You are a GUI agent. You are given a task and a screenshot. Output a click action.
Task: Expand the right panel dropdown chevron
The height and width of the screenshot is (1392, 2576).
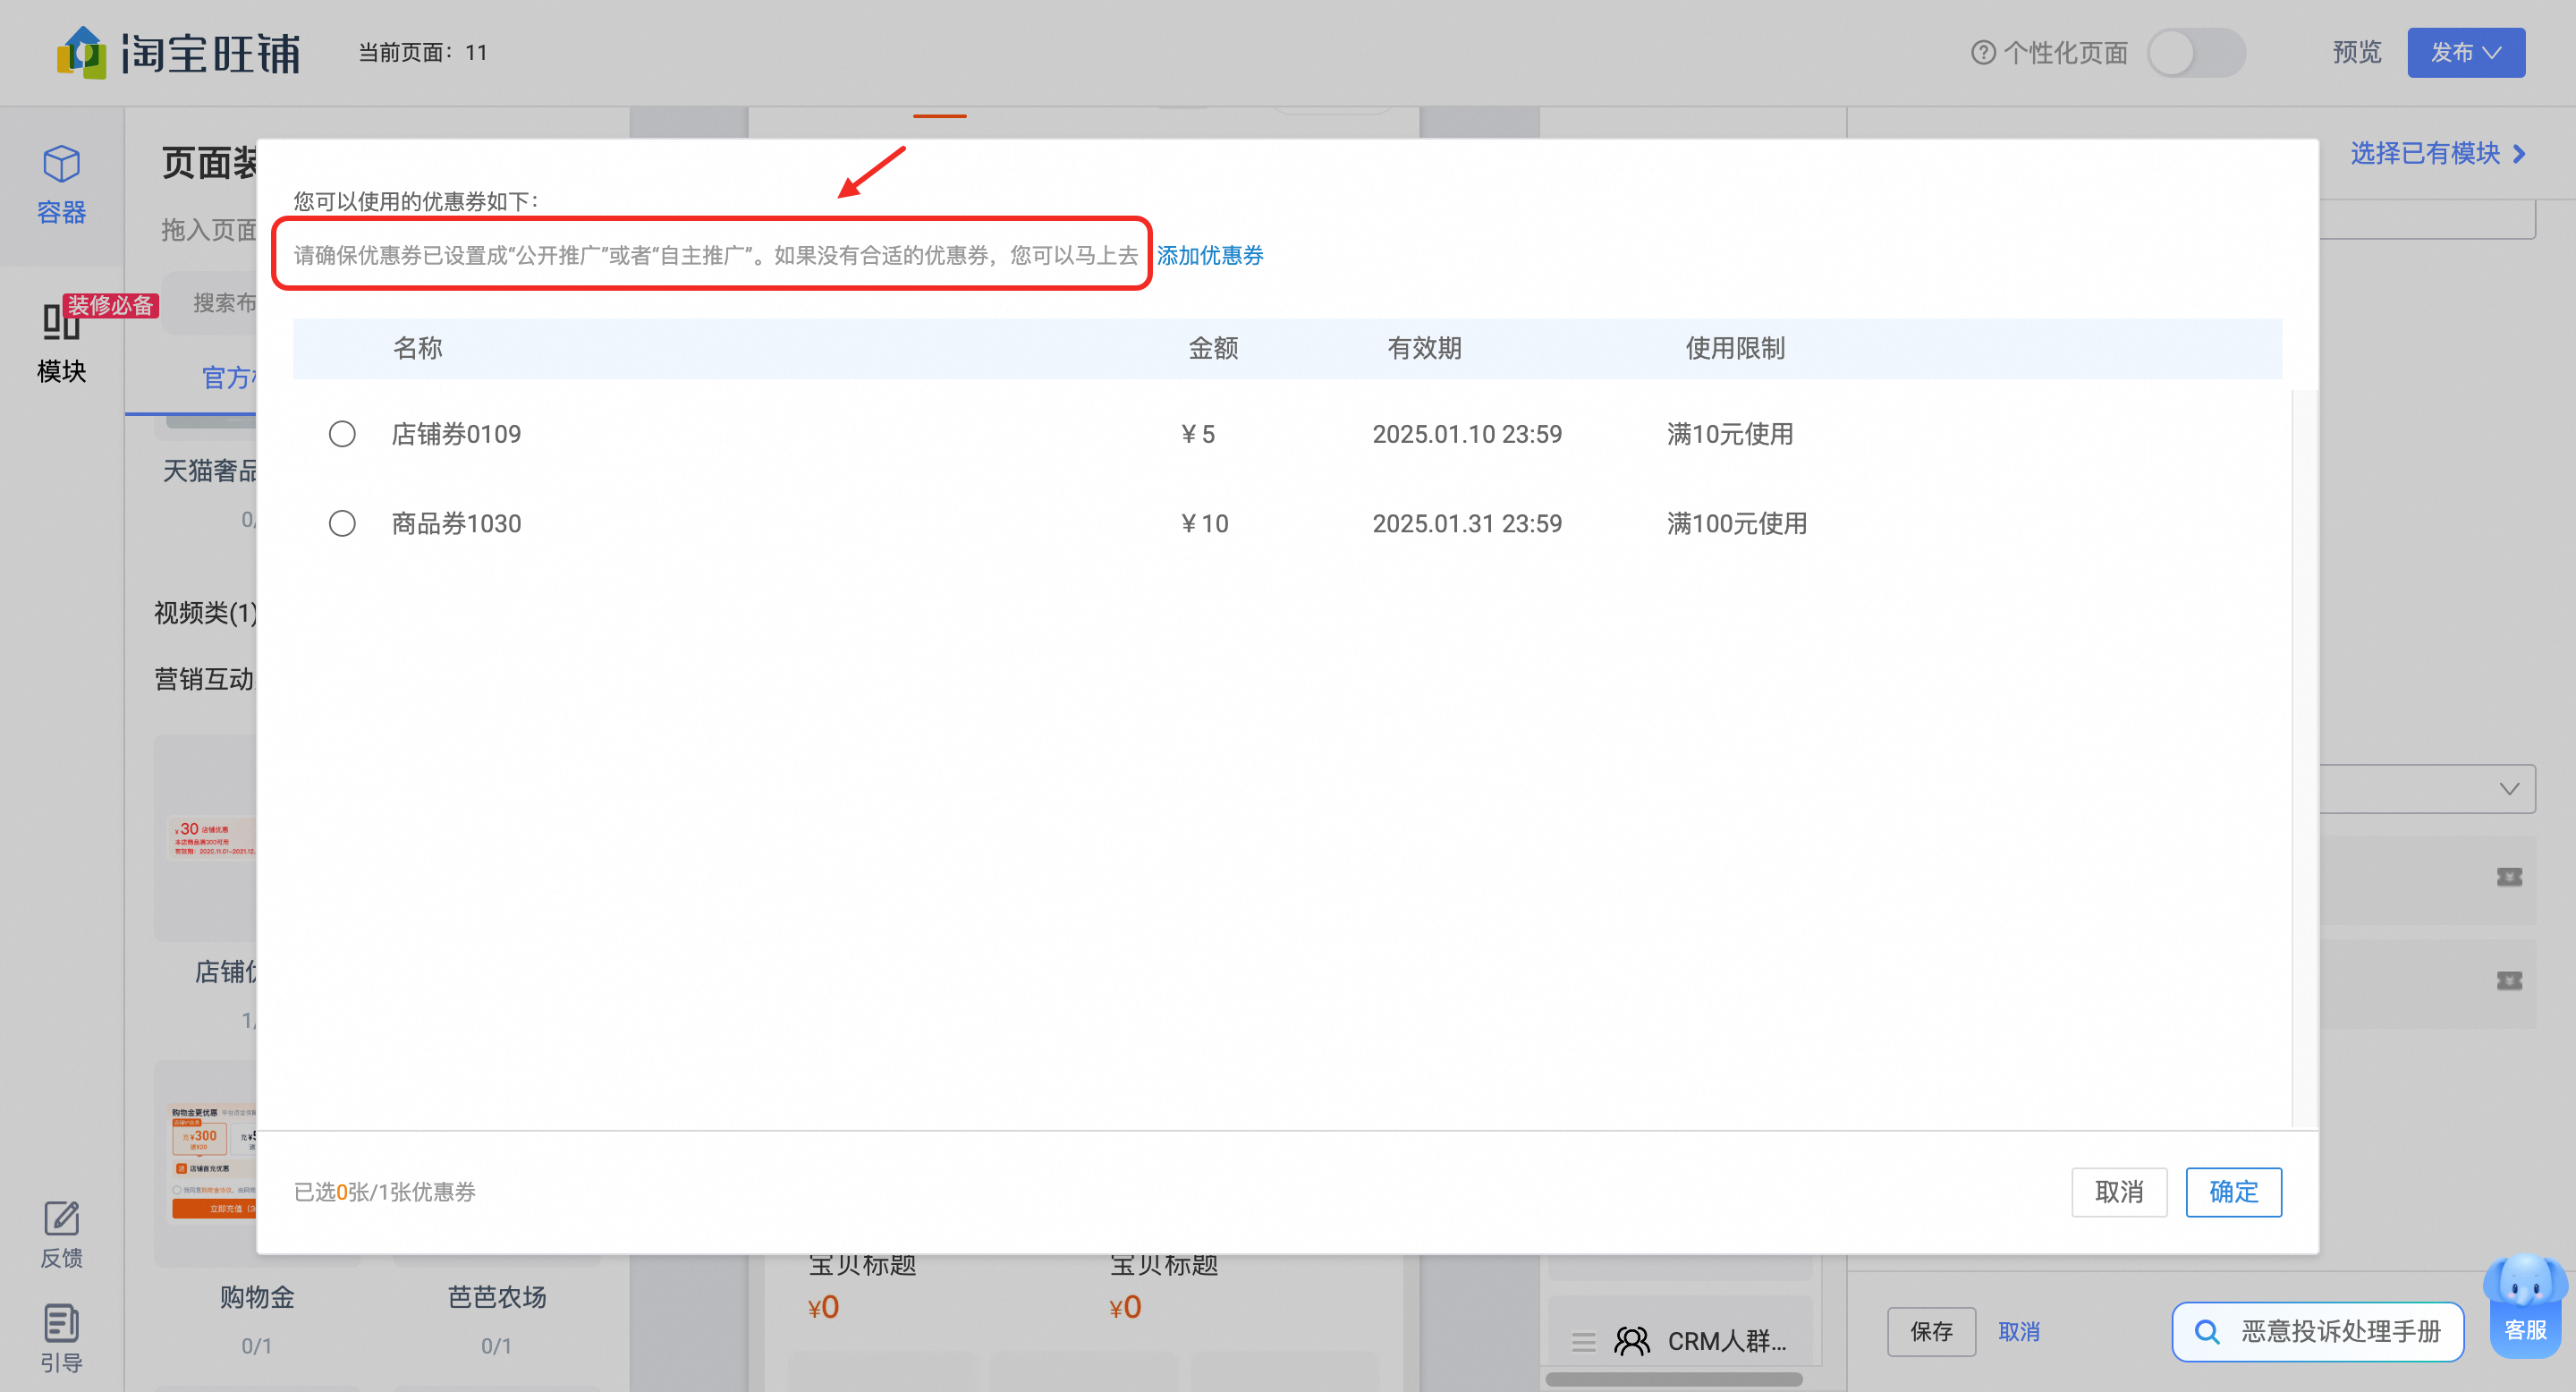click(x=2509, y=788)
